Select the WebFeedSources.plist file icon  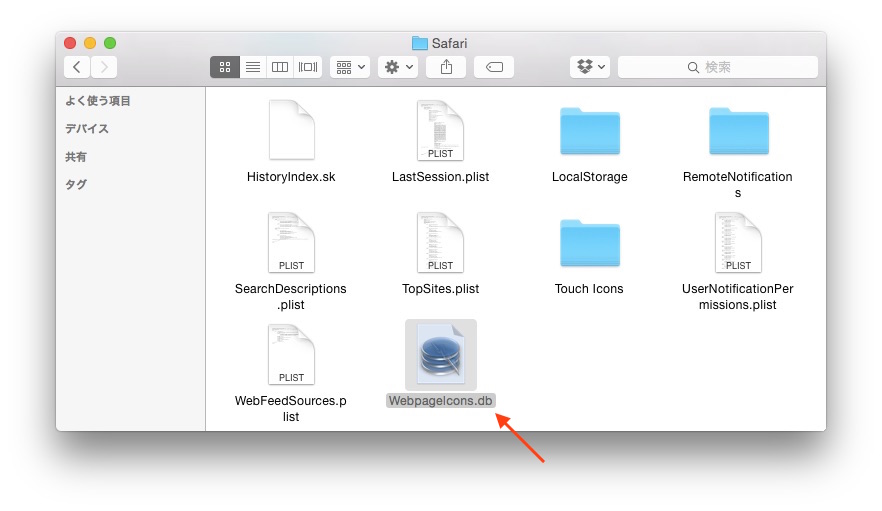(291, 354)
